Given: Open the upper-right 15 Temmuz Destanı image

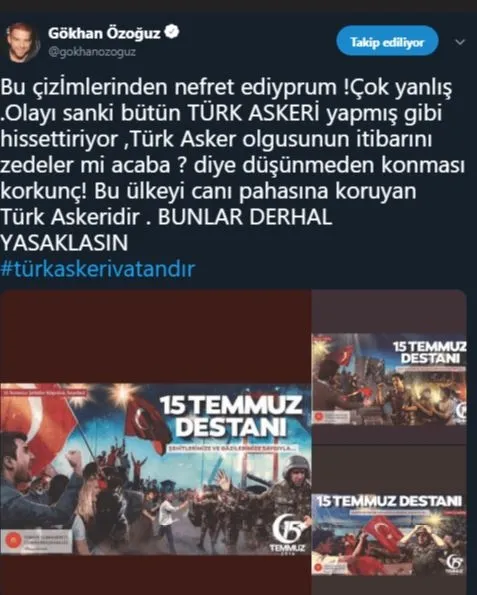Looking at the screenshot, I should (x=389, y=379).
